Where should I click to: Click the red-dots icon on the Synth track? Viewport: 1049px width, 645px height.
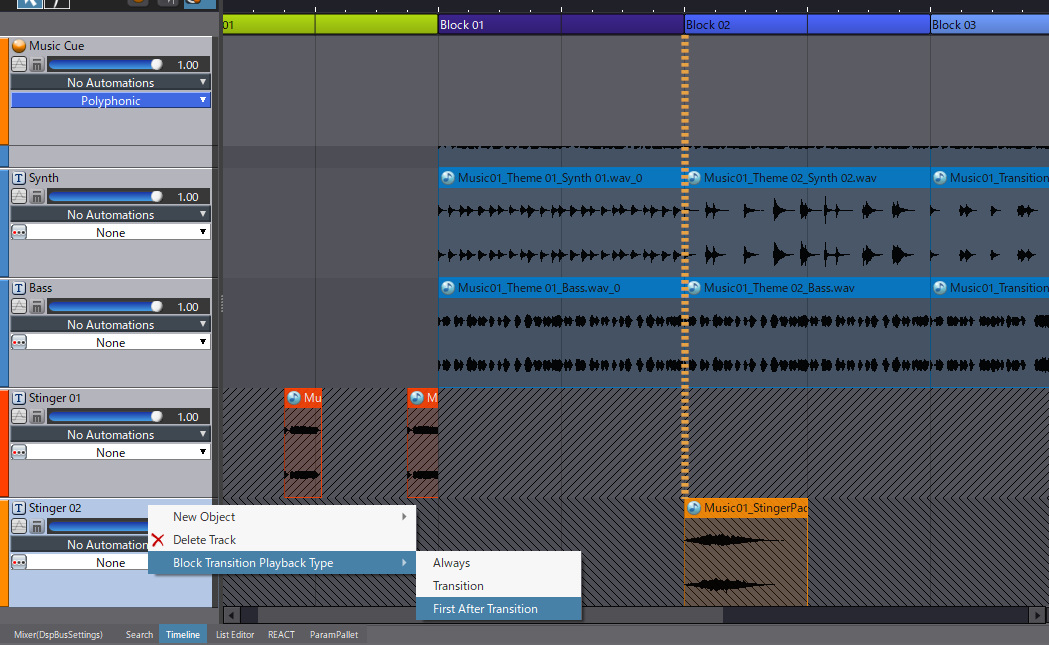click(19, 232)
